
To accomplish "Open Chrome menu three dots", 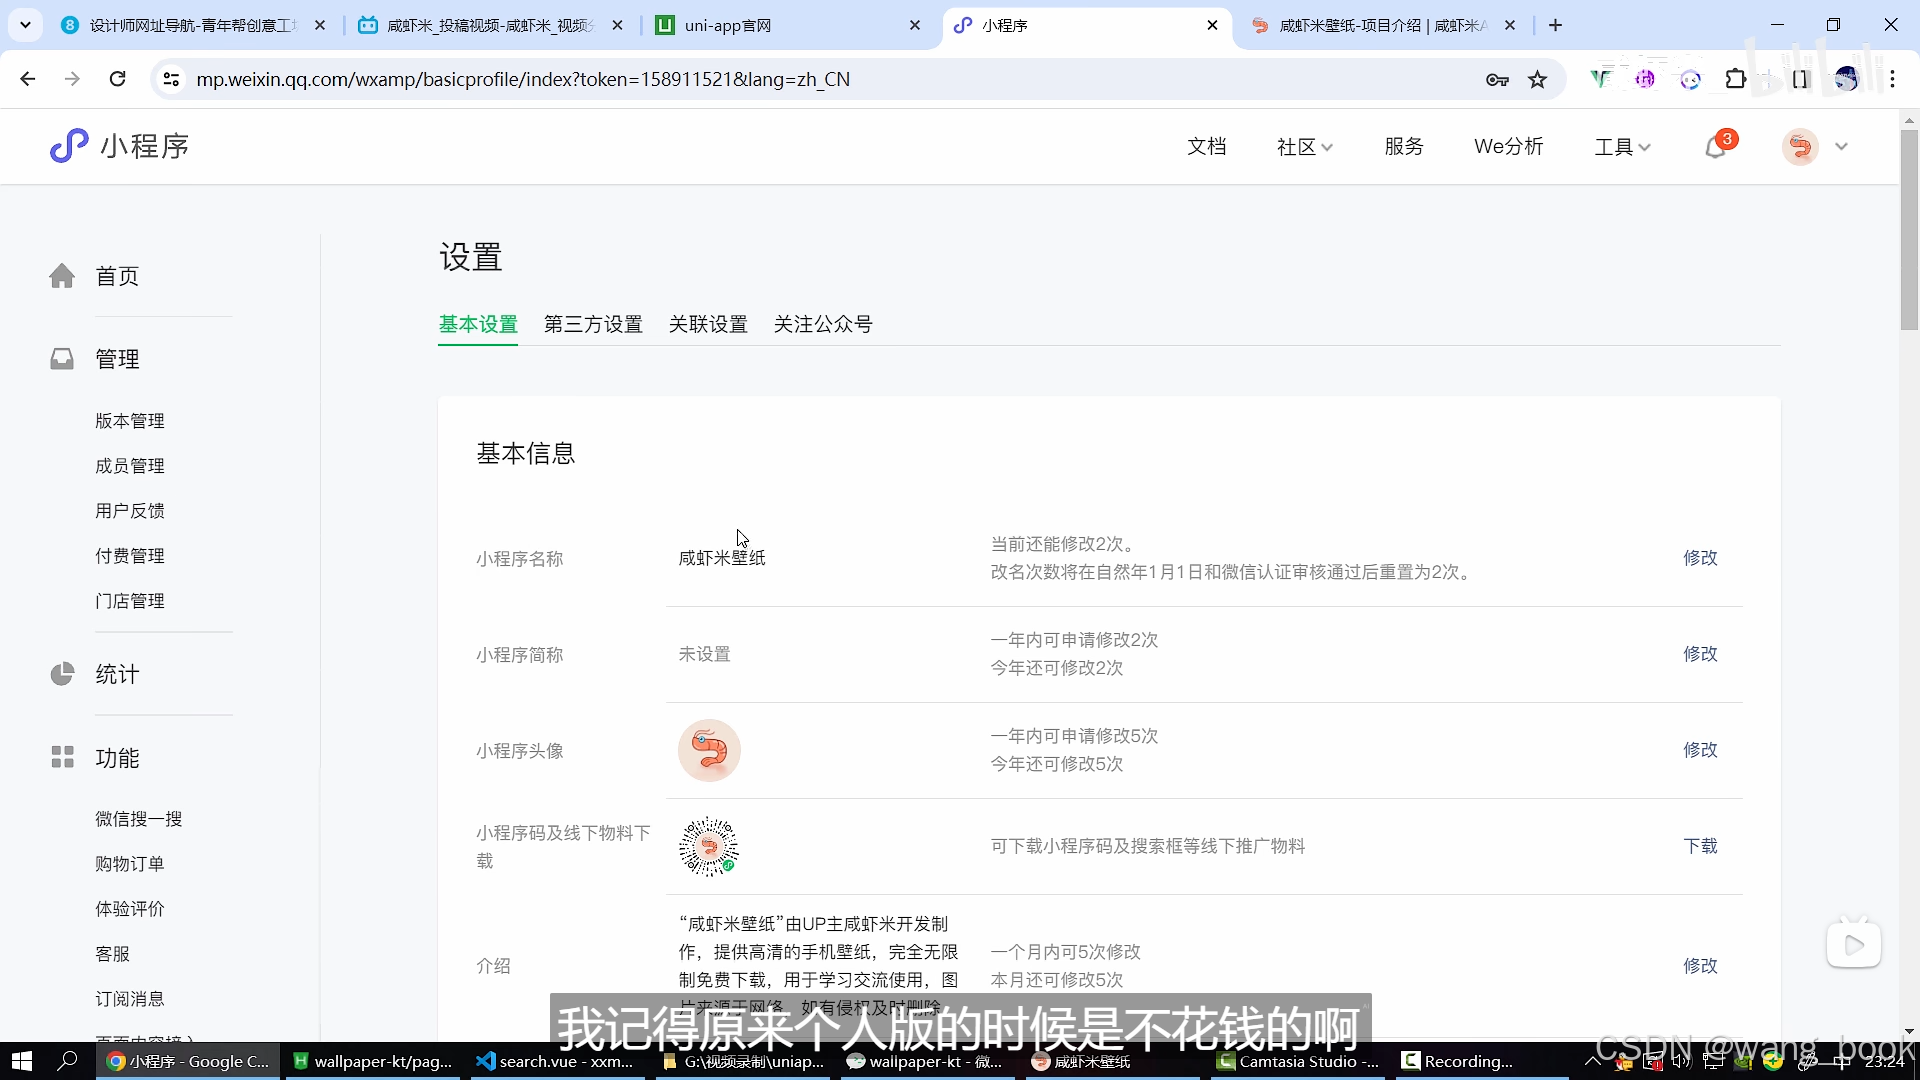I will [1892, 79].
